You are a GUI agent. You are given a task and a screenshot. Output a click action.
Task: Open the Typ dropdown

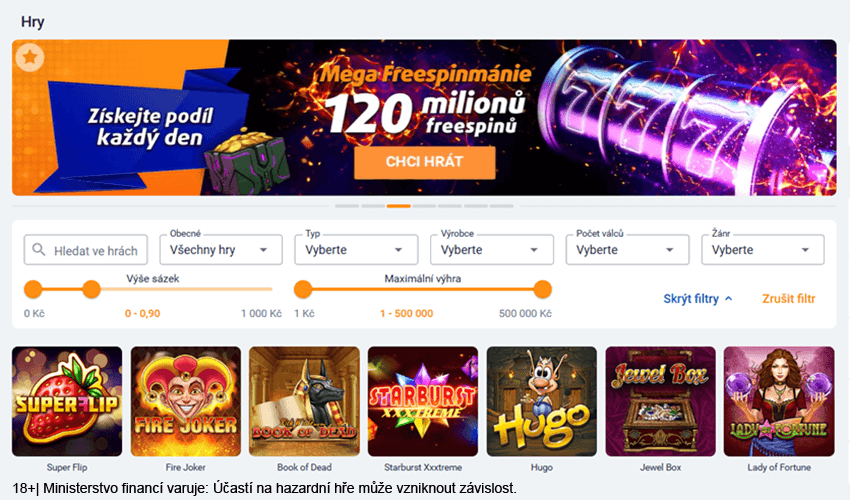click(356, 250)
